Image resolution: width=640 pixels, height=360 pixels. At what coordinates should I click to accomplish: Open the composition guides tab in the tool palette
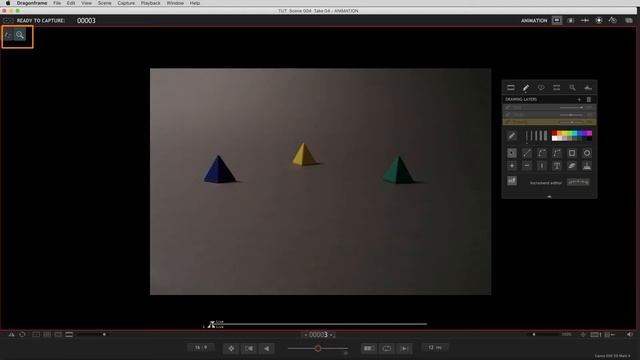(x=511, y=88)
